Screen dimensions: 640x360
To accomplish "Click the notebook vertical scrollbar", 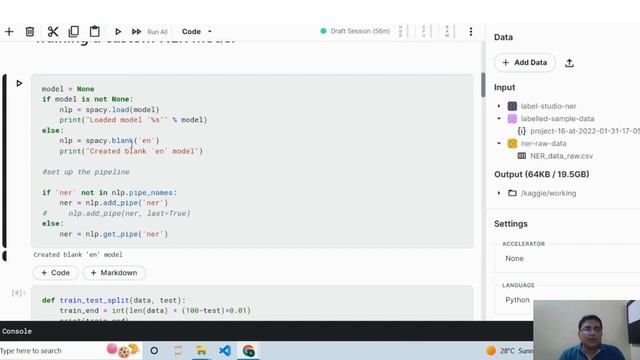I will (483, 85).
